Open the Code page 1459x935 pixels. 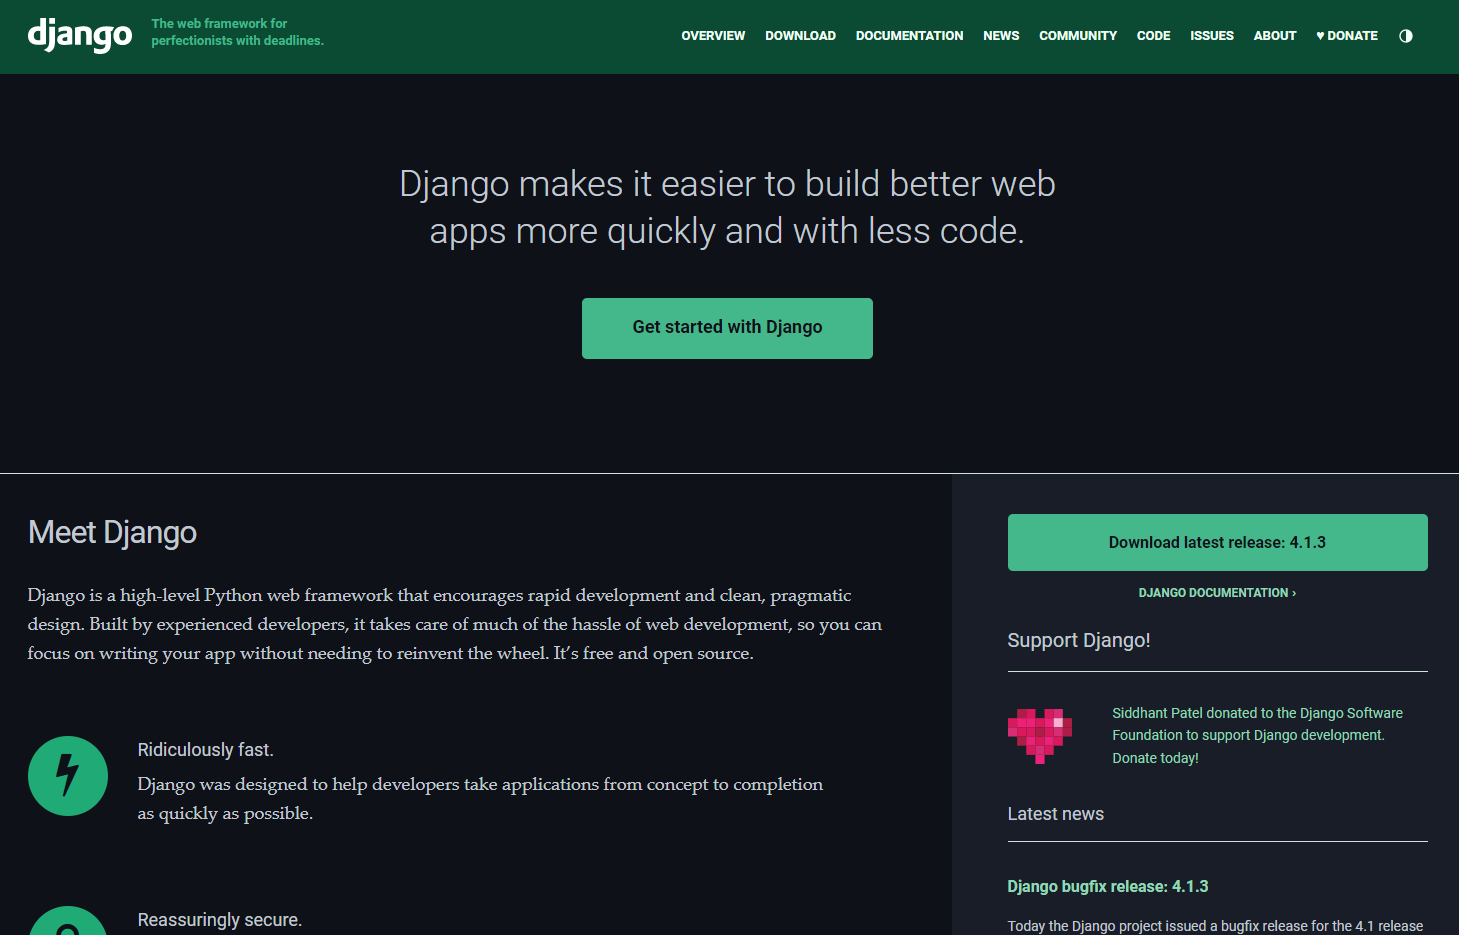[x=1153, y=35]
